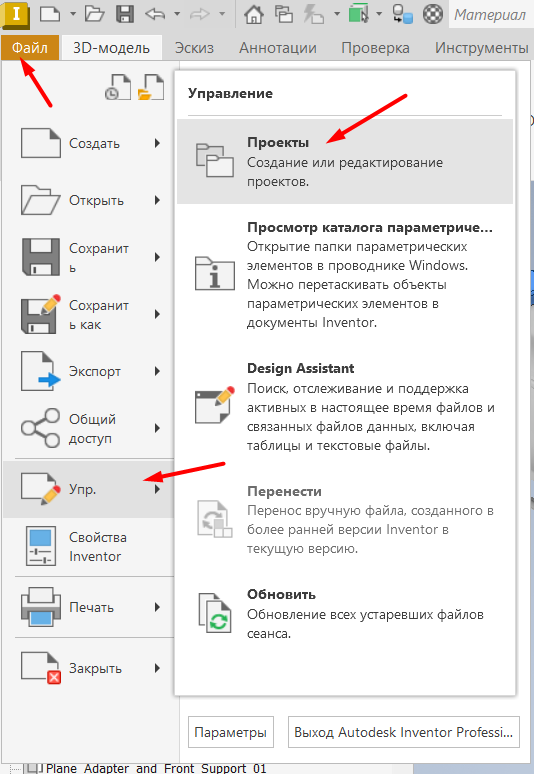Expand the Закрыть submenu arrow
Screen dimensions: 534x774
click(x=157, y=668)
